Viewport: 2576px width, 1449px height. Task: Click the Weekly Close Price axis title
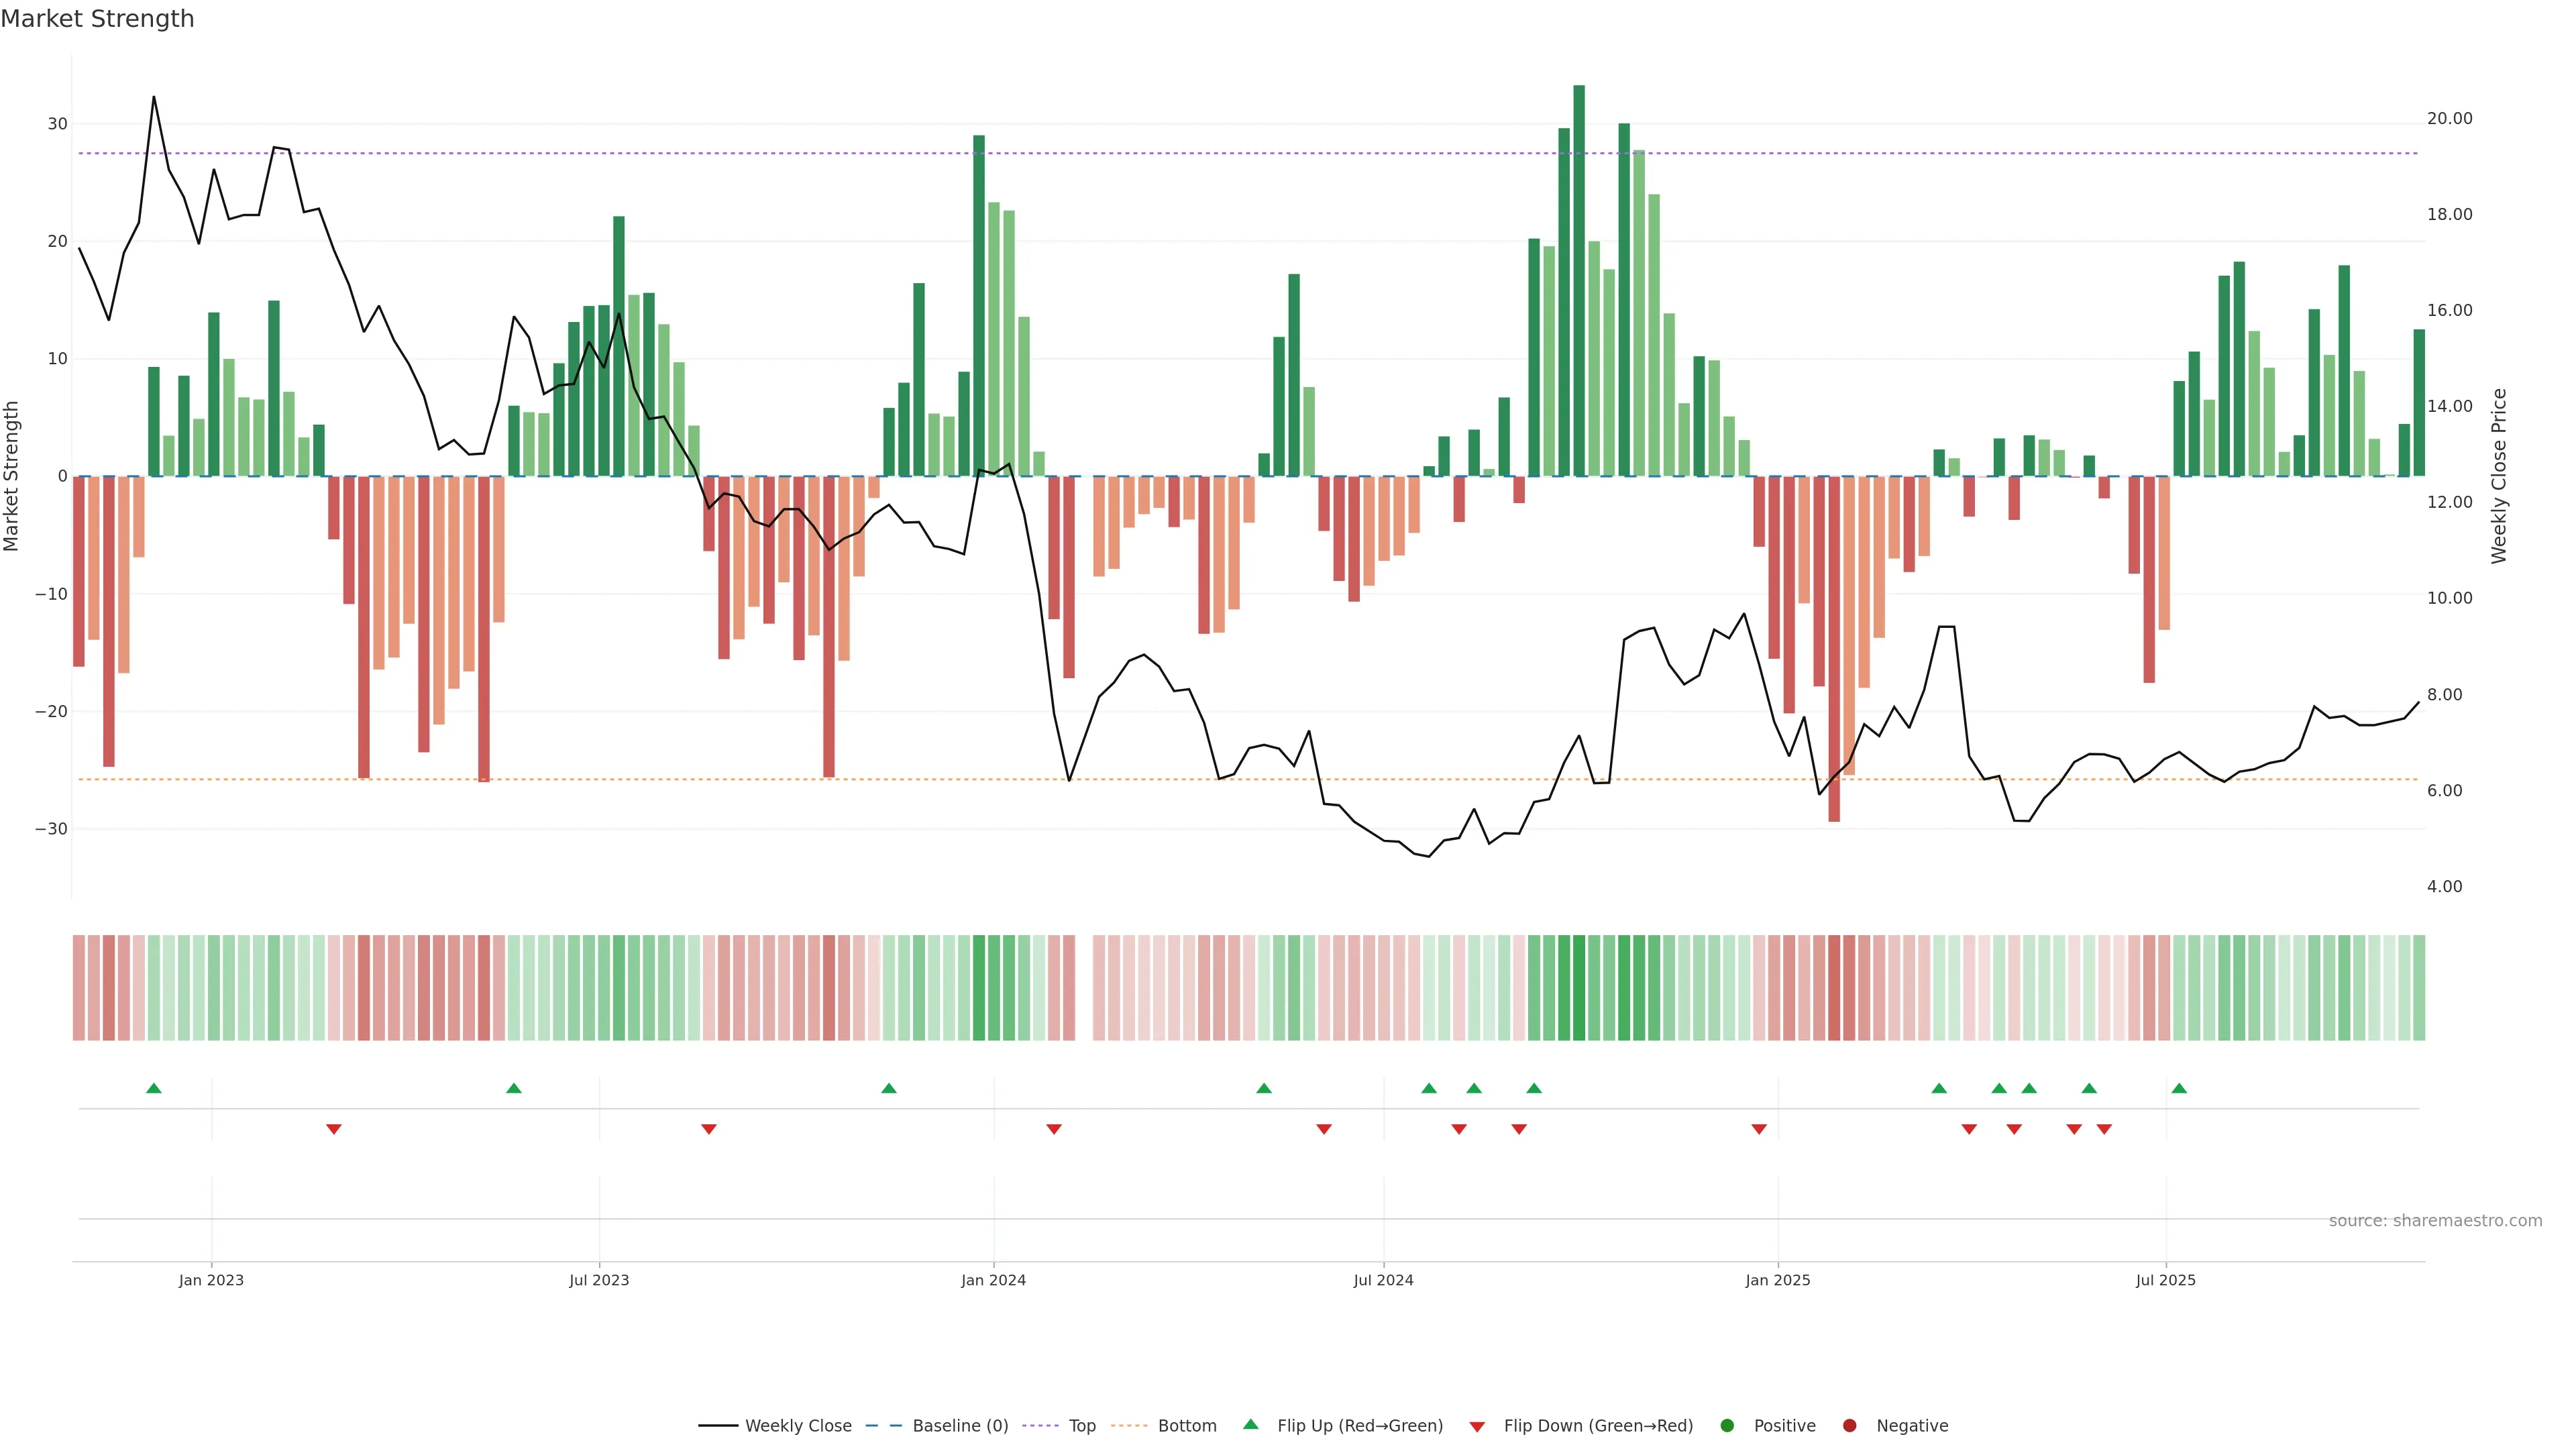(x=2499, y=476)
